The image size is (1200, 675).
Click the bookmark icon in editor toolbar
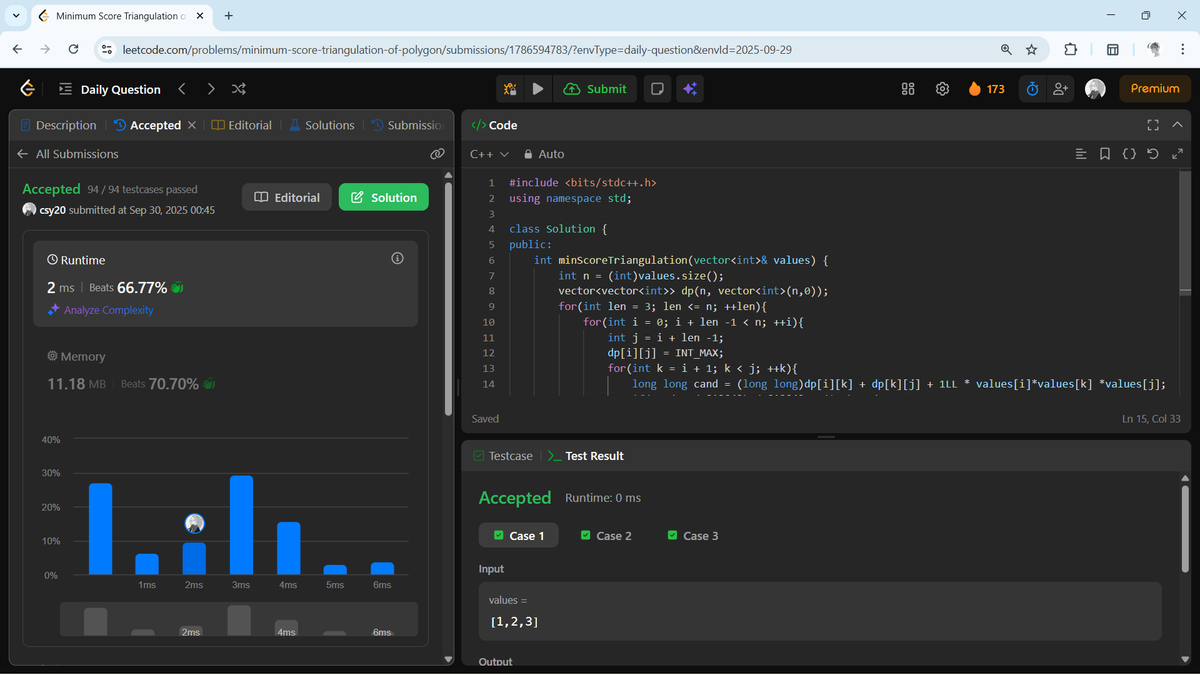coord(1104,154)
